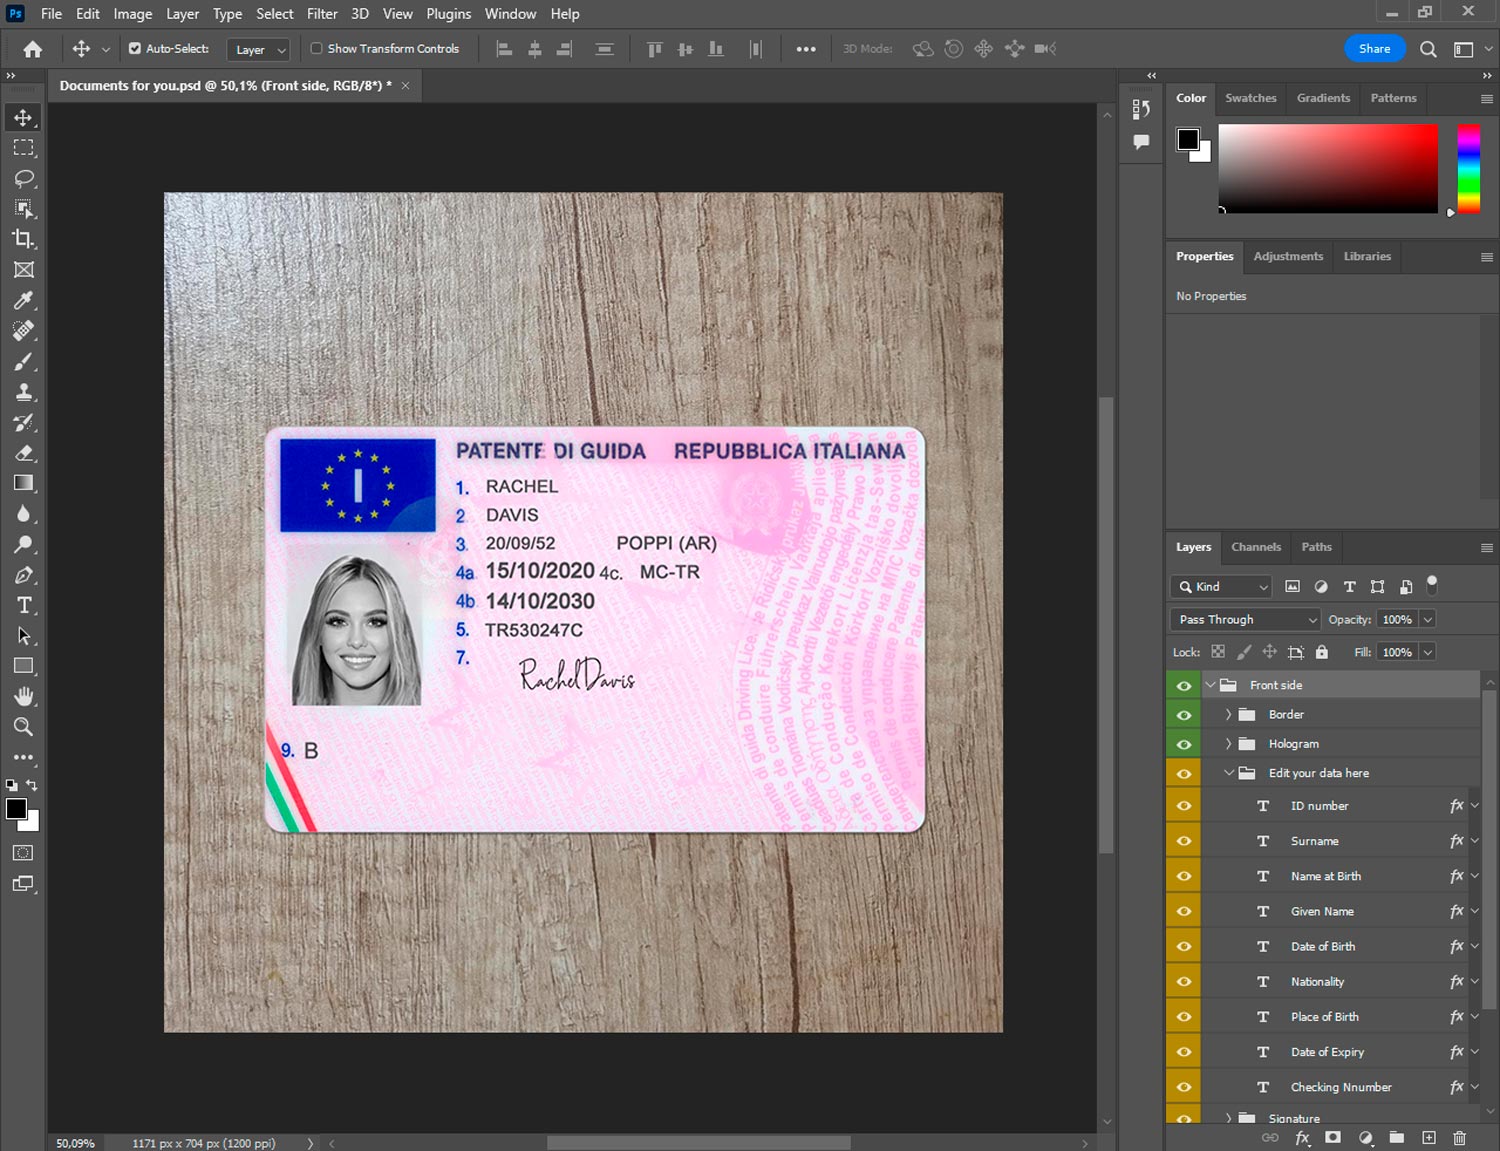Select the Horizontal Type tool

[24, 605]
